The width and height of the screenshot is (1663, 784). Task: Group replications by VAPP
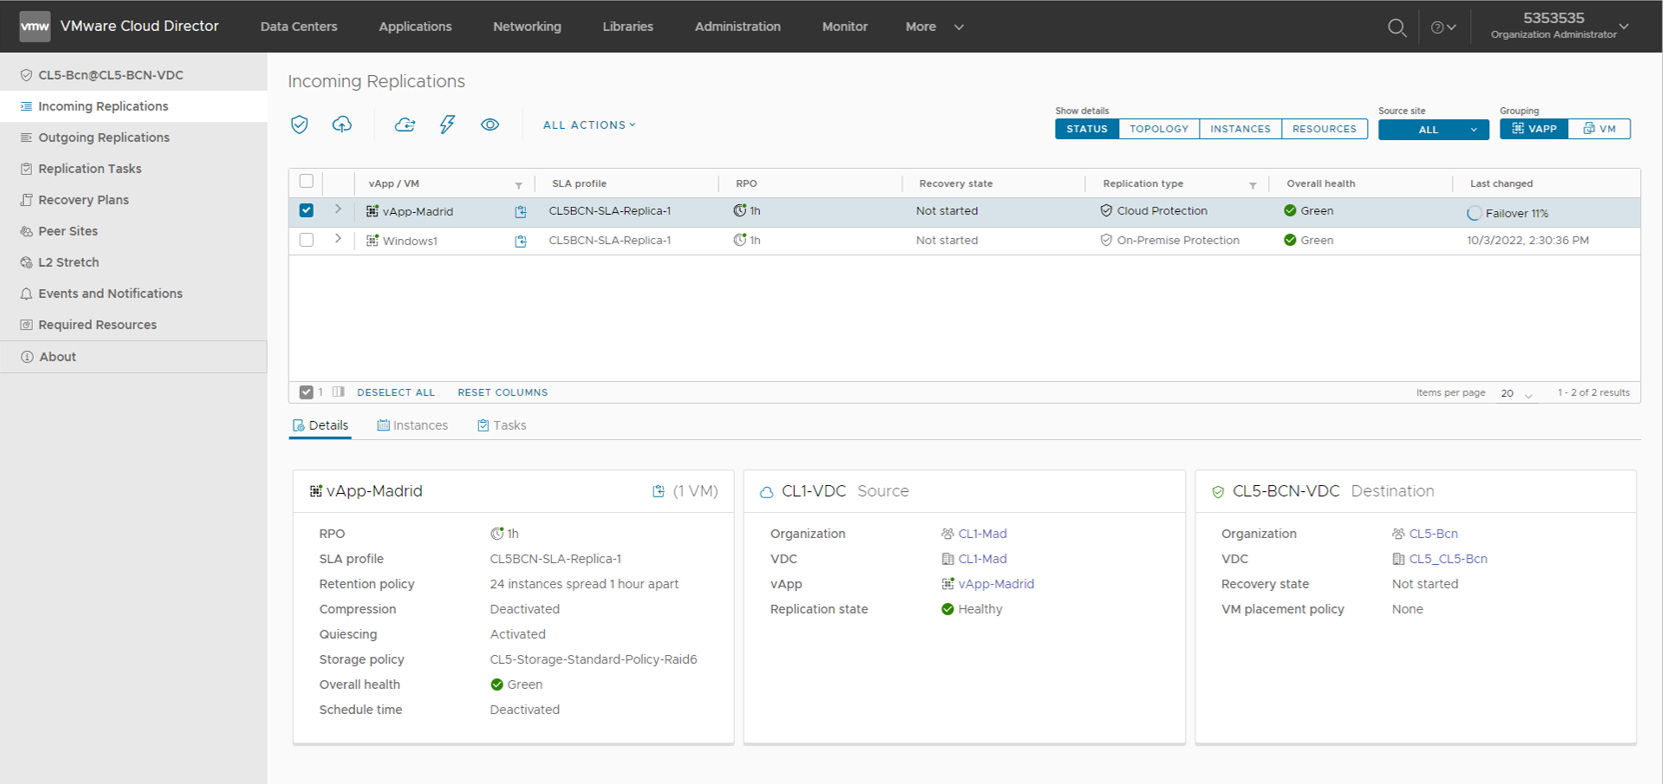click(1534, 129)
